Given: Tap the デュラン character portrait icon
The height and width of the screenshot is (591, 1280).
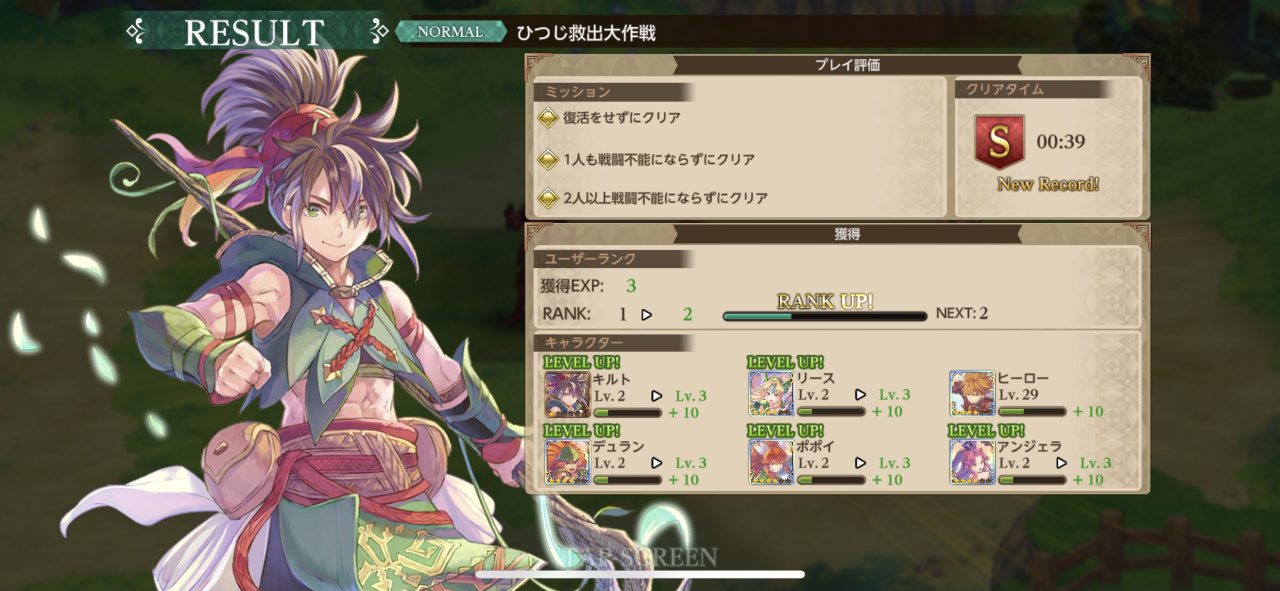Looking at the screenshot, I should point(567,462).
